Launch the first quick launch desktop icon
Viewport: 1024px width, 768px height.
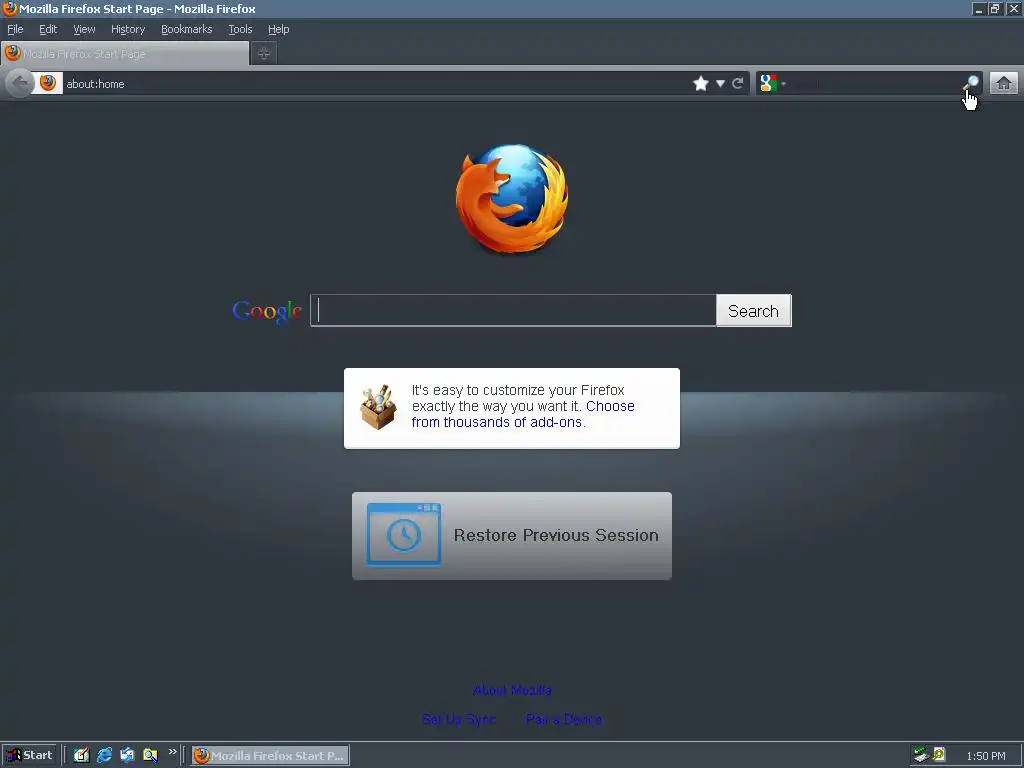pyautogui.click(x=81, y=755)
